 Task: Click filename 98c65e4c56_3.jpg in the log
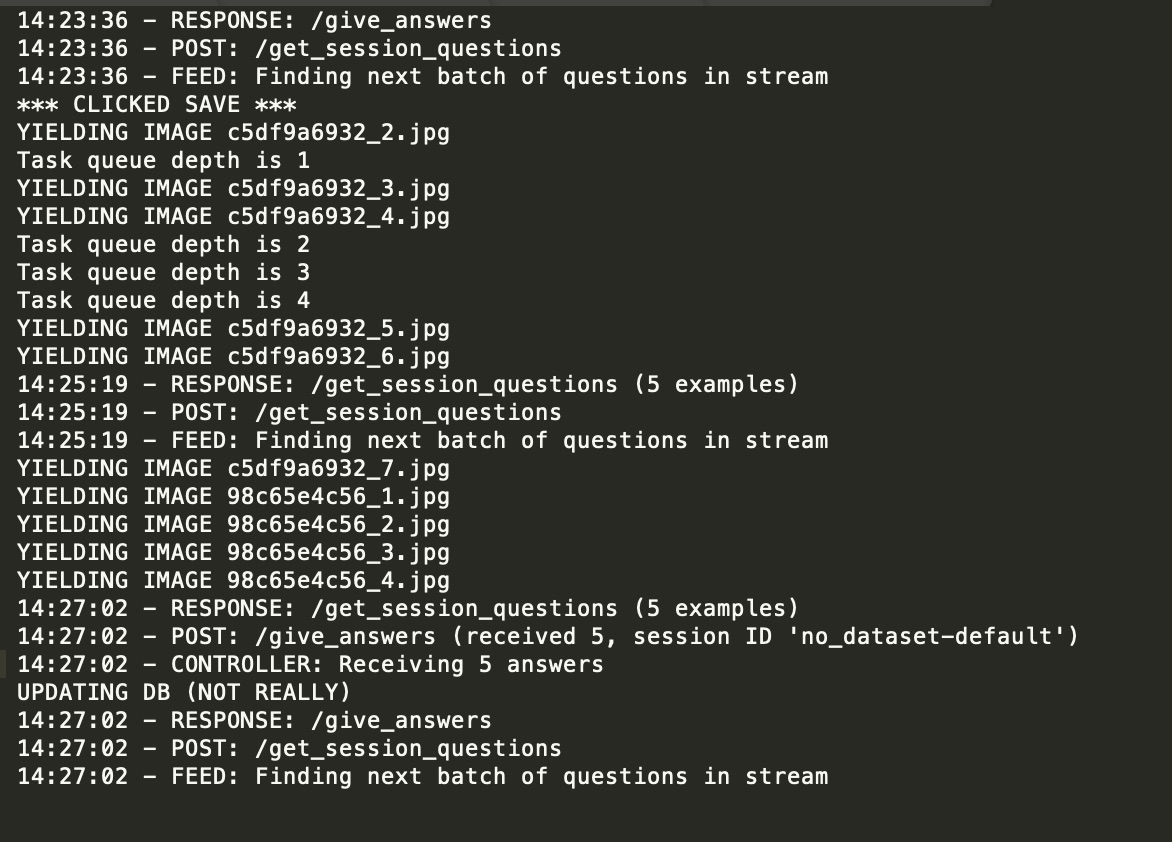click(339, 553)
